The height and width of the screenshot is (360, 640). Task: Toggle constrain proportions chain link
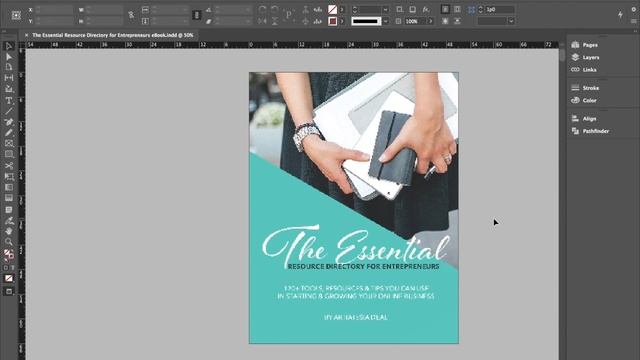(131, 15)
